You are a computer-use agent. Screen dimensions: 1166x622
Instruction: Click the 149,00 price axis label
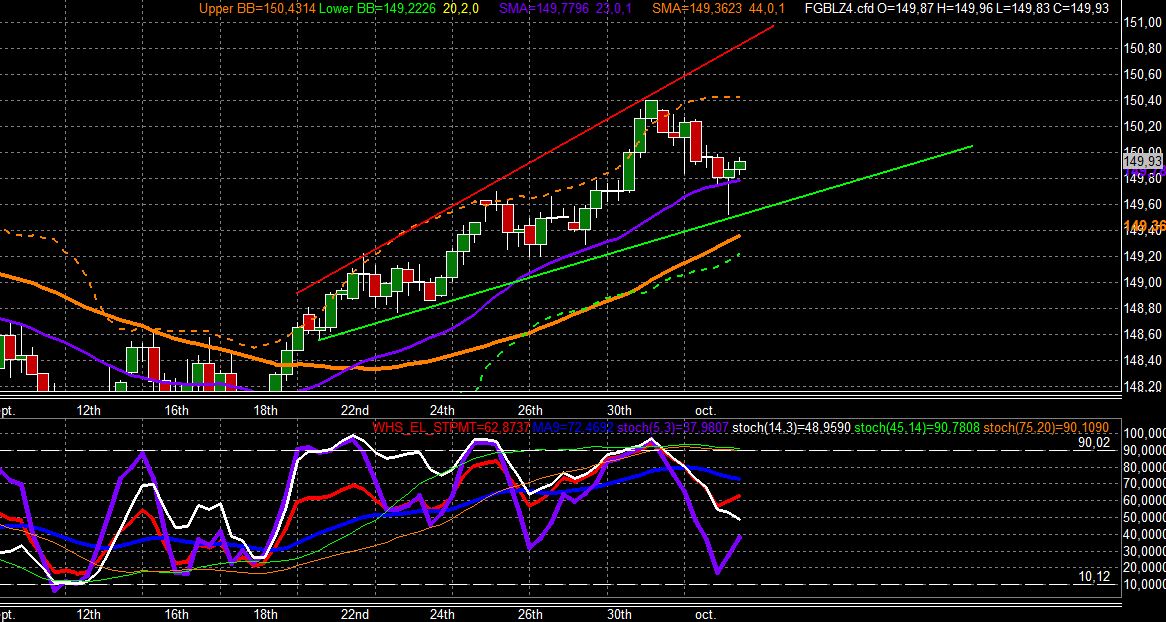coord(1144,283)
